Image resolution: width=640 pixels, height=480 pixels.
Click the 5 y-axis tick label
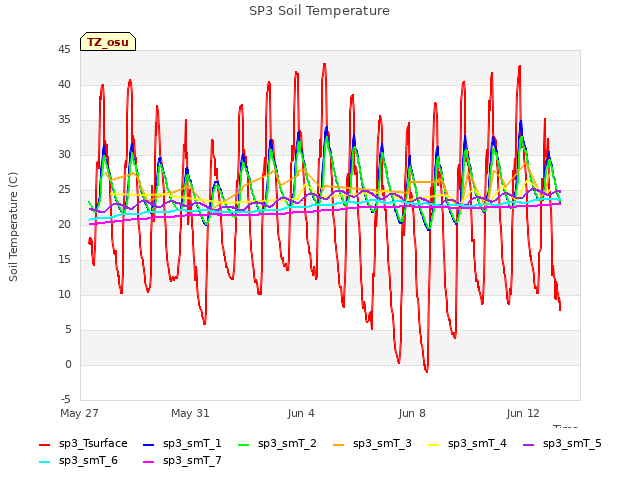68,329
